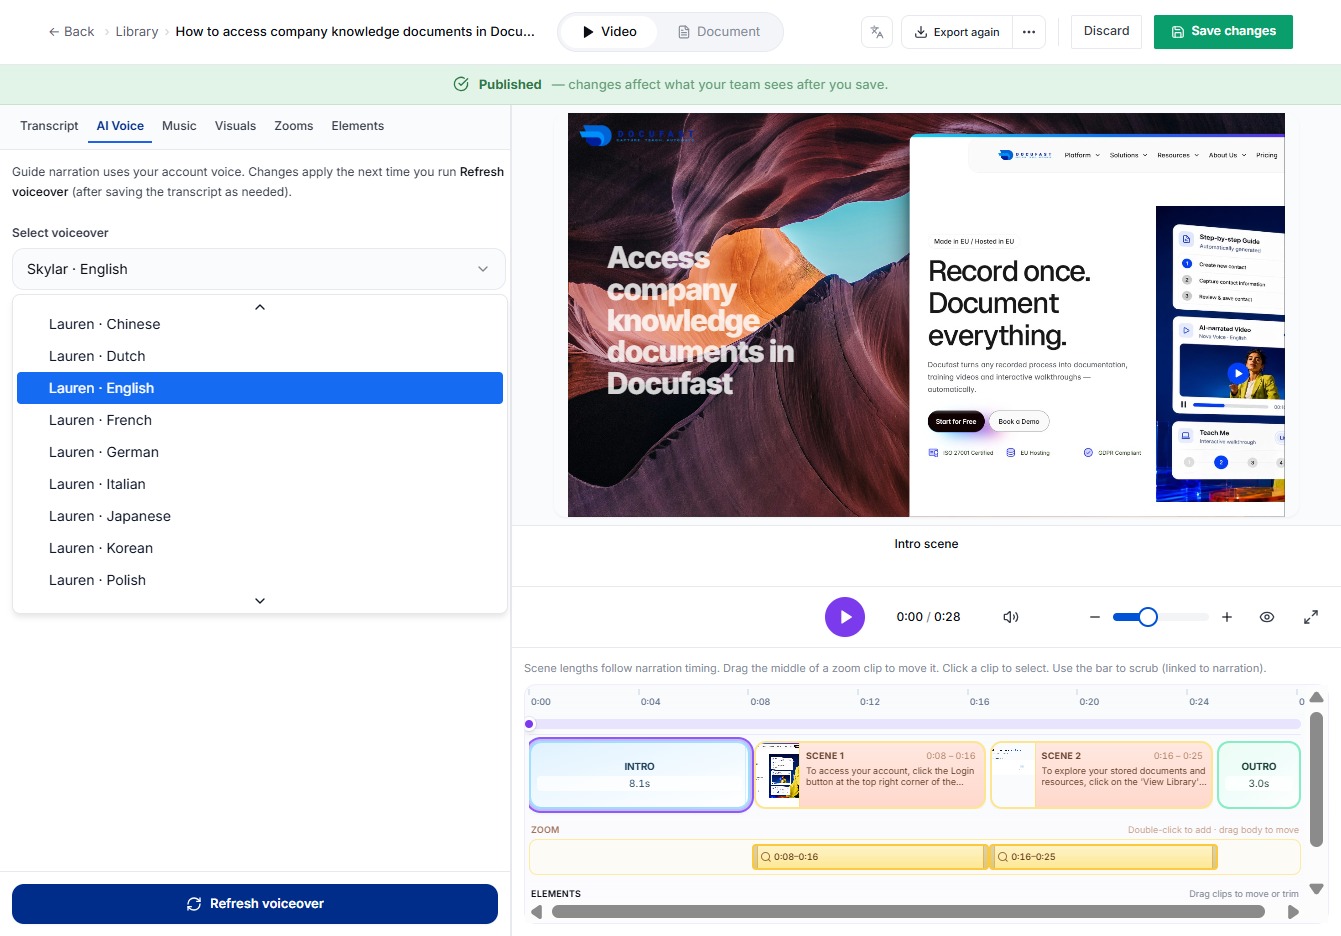Select Lauren · English voice option
Screen dimensions: 1341x936
(x=260, y=388)
